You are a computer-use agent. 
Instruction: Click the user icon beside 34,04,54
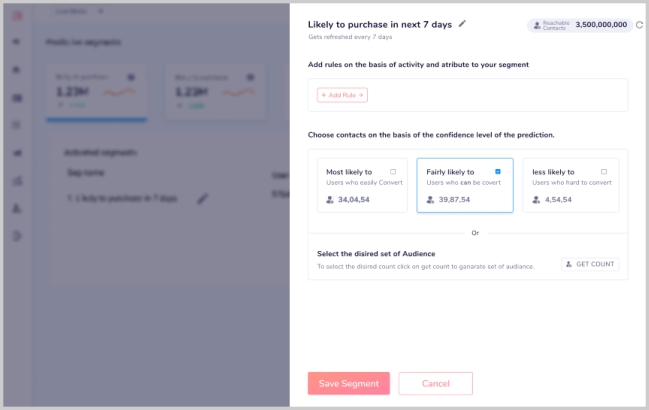[330, 200]
